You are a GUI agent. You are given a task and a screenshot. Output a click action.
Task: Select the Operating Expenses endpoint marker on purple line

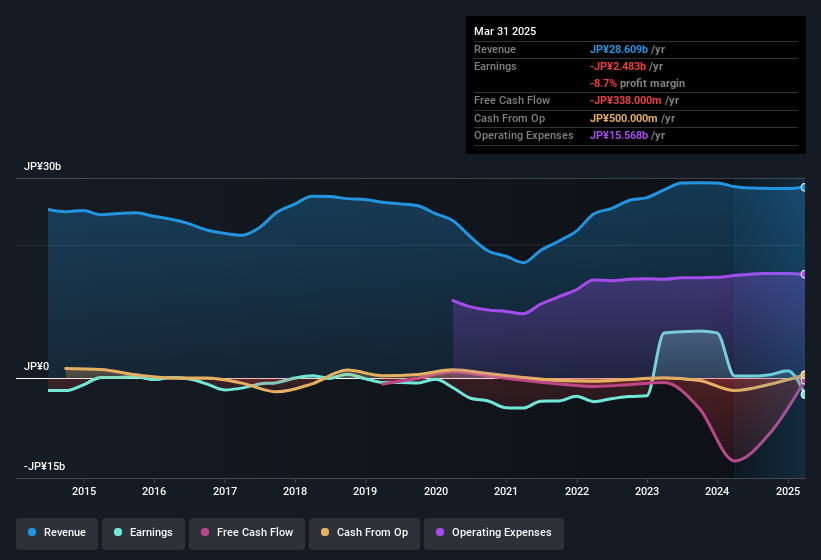point(804,274)
